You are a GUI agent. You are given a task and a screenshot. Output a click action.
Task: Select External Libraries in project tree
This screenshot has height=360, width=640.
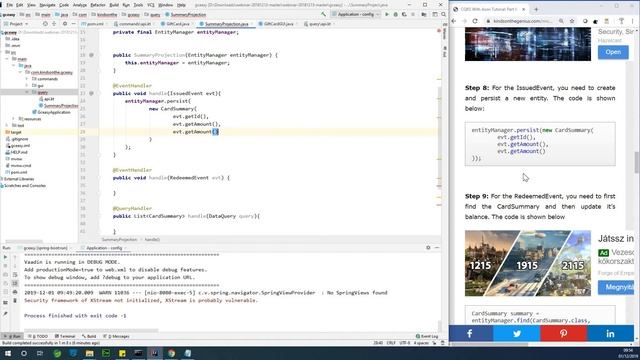17,179
